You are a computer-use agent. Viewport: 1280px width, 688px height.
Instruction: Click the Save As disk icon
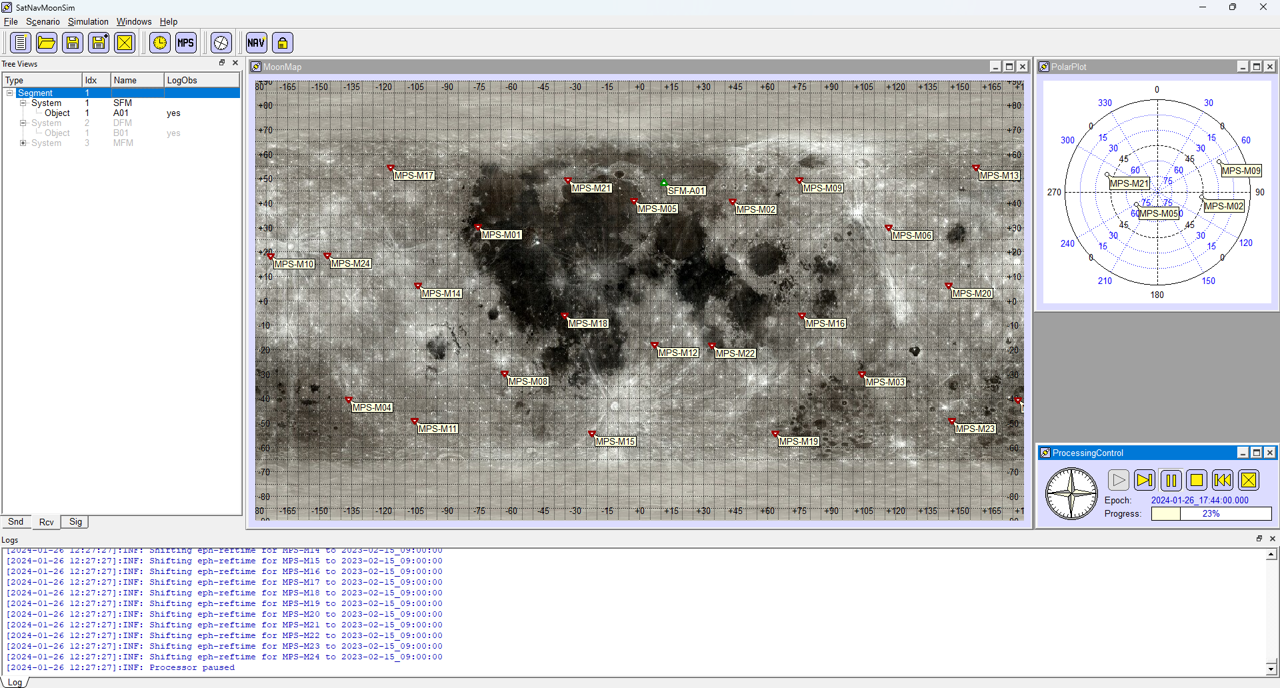point(98,42)
